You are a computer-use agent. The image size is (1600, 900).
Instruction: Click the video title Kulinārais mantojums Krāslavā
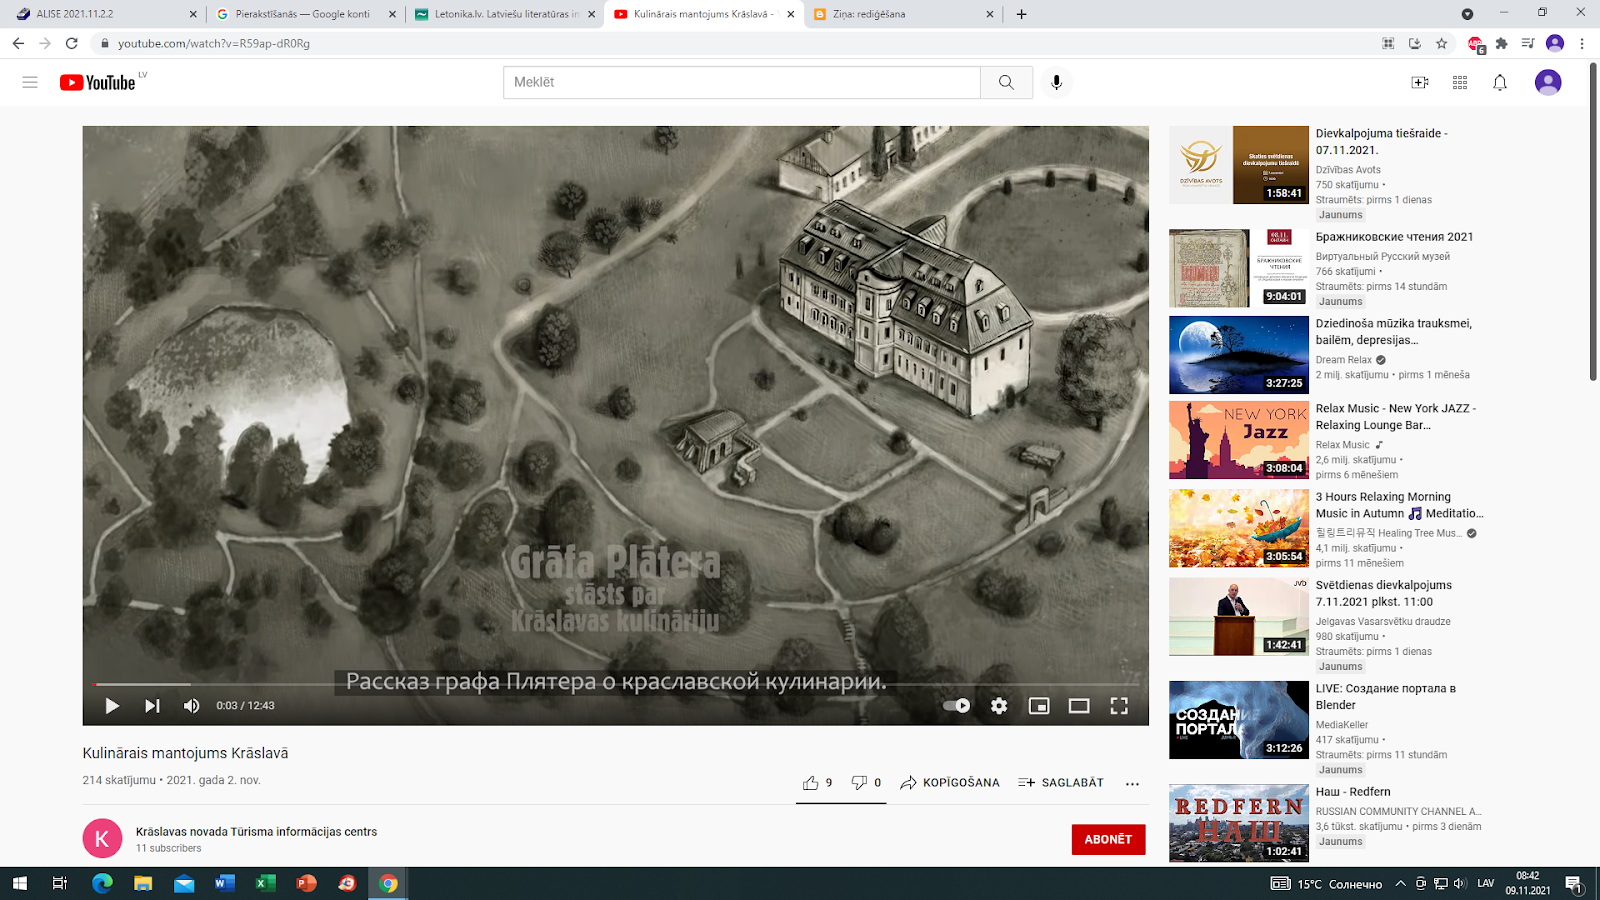click(185, 753)
